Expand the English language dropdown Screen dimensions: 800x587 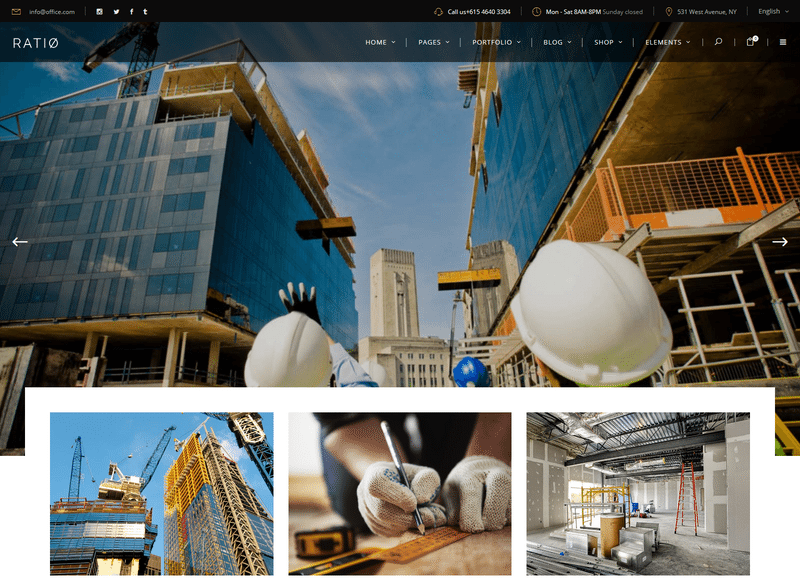[x=773, y=12]
